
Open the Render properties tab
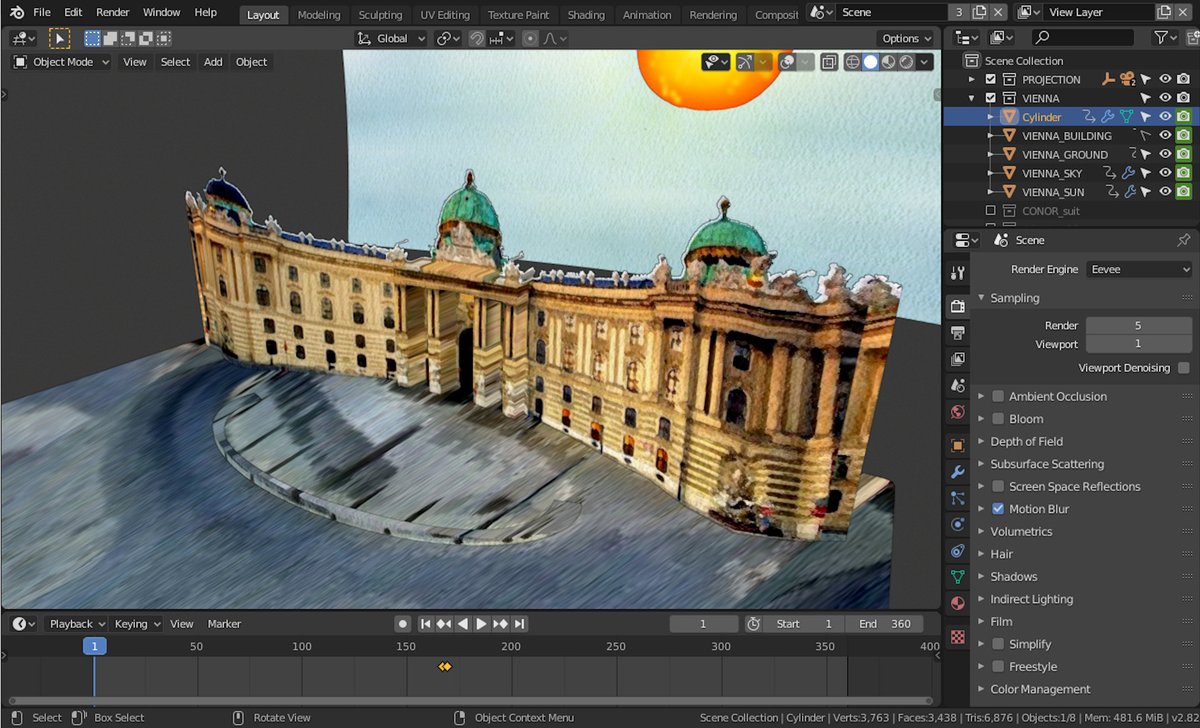(957, 306)
